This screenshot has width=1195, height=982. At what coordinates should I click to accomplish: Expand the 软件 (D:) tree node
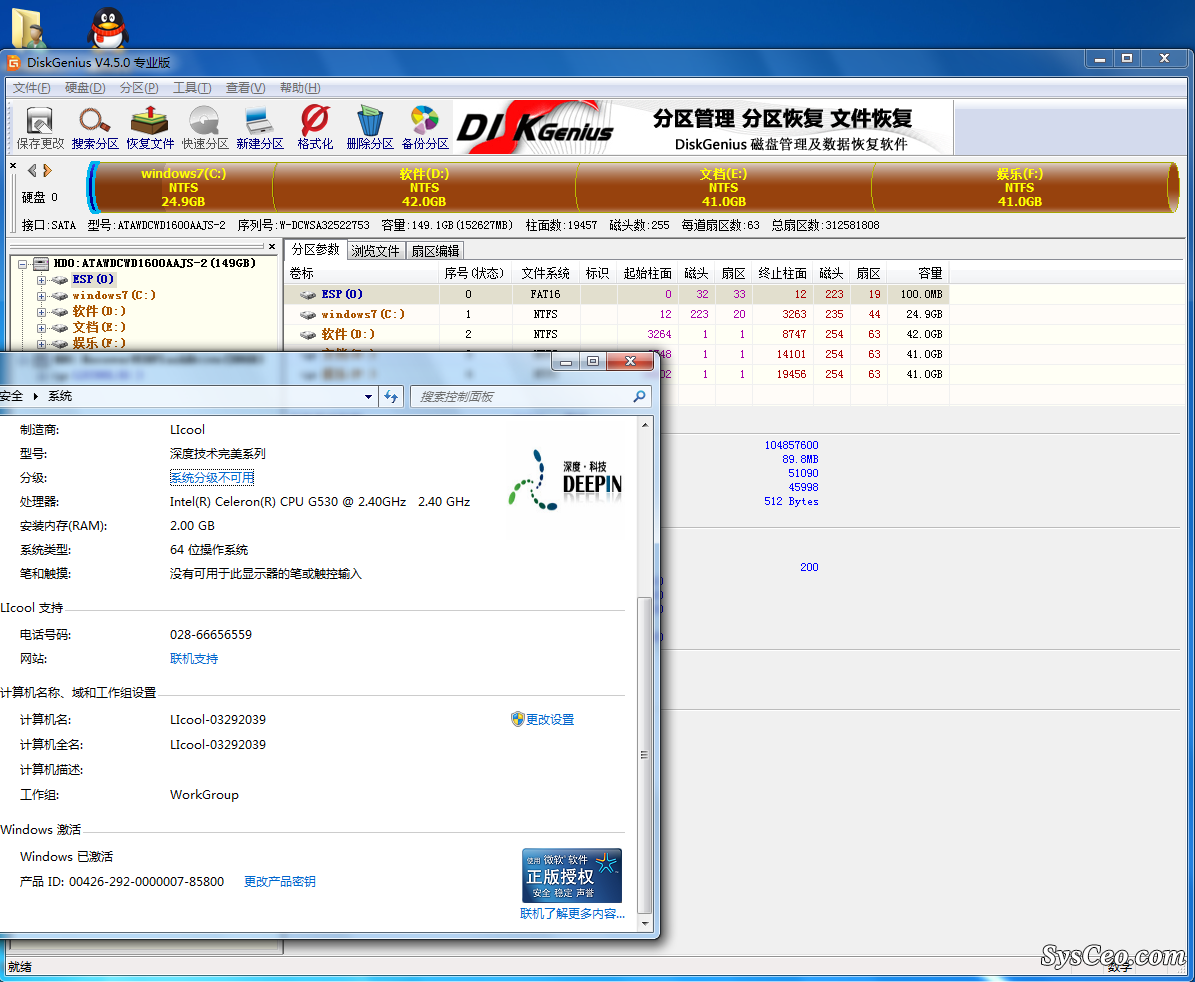pos(41,312)
